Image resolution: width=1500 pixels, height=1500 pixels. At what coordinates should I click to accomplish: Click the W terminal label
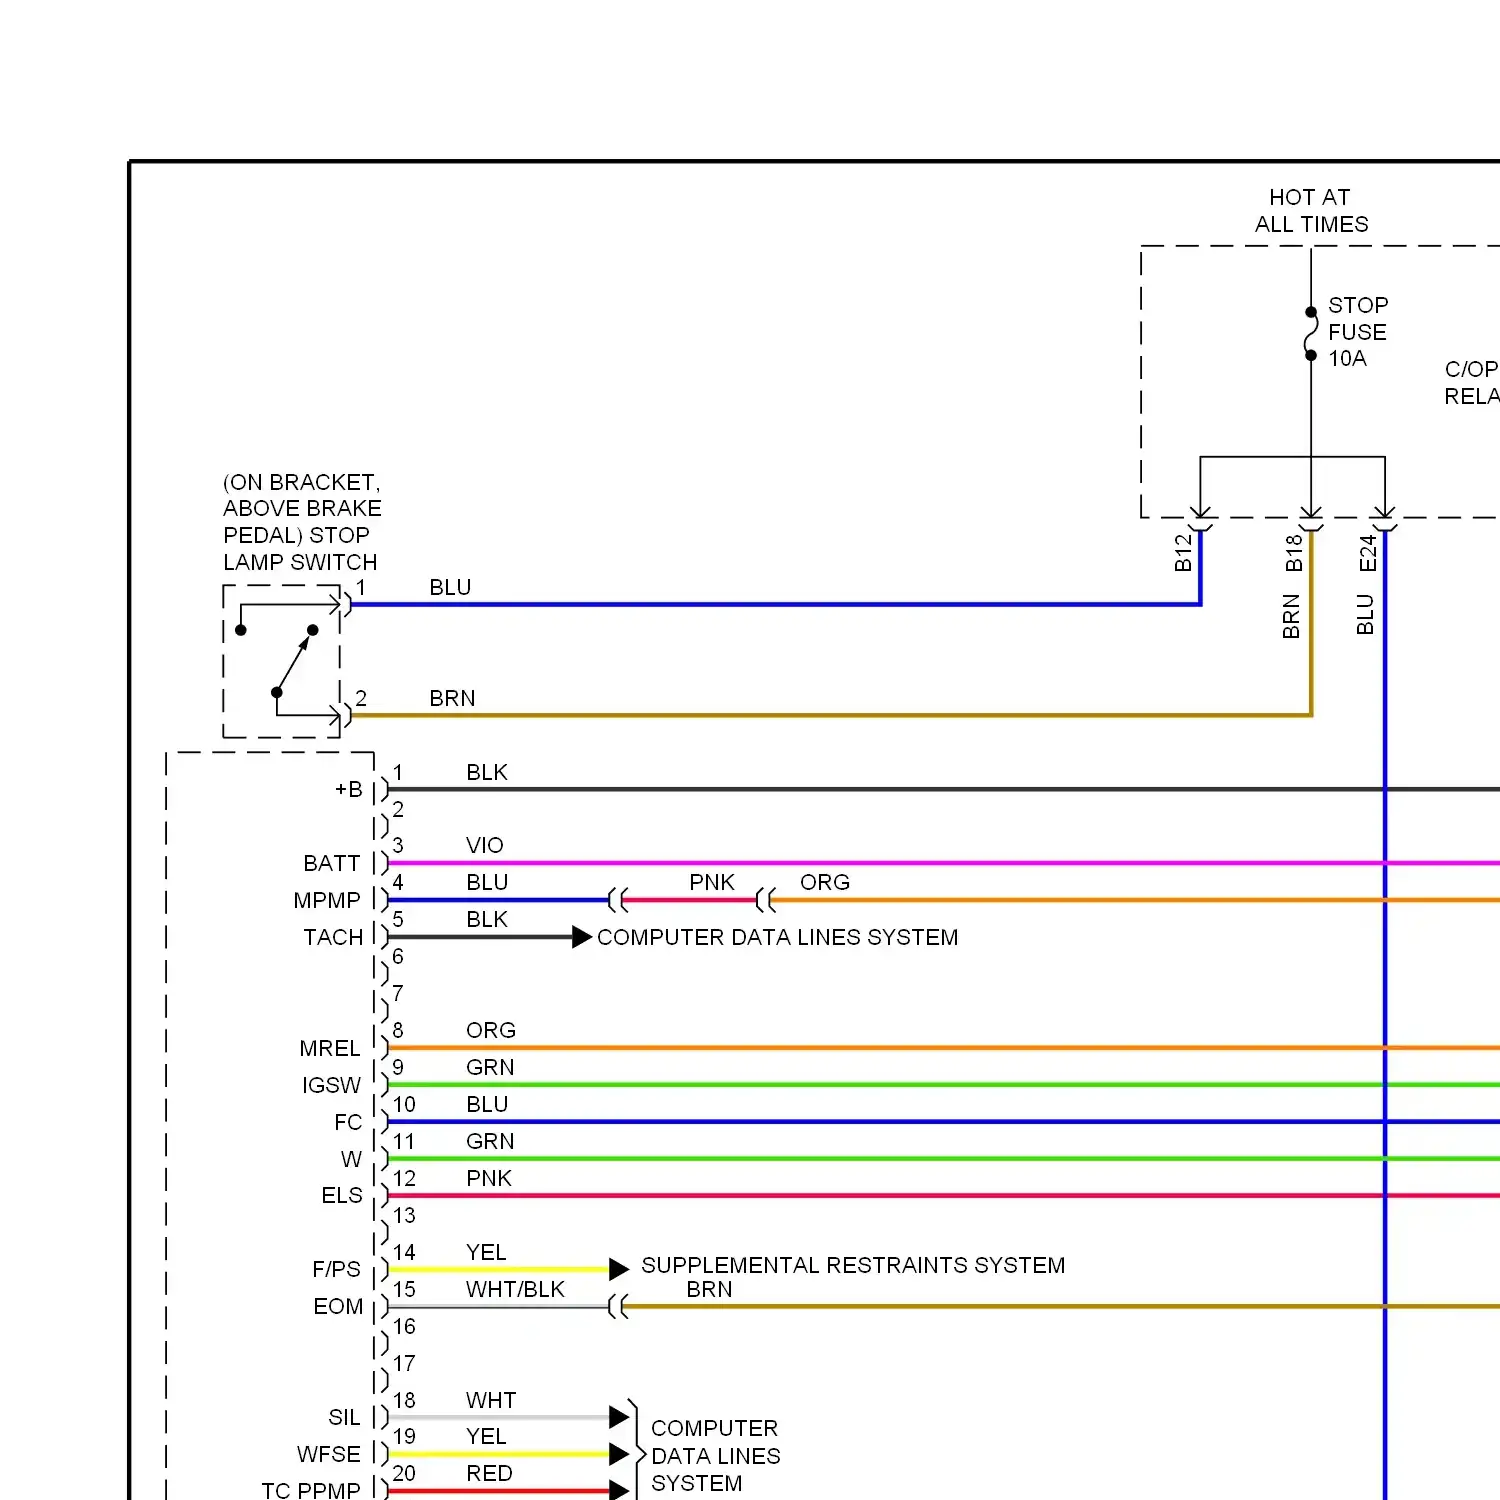coord(351,1159)
